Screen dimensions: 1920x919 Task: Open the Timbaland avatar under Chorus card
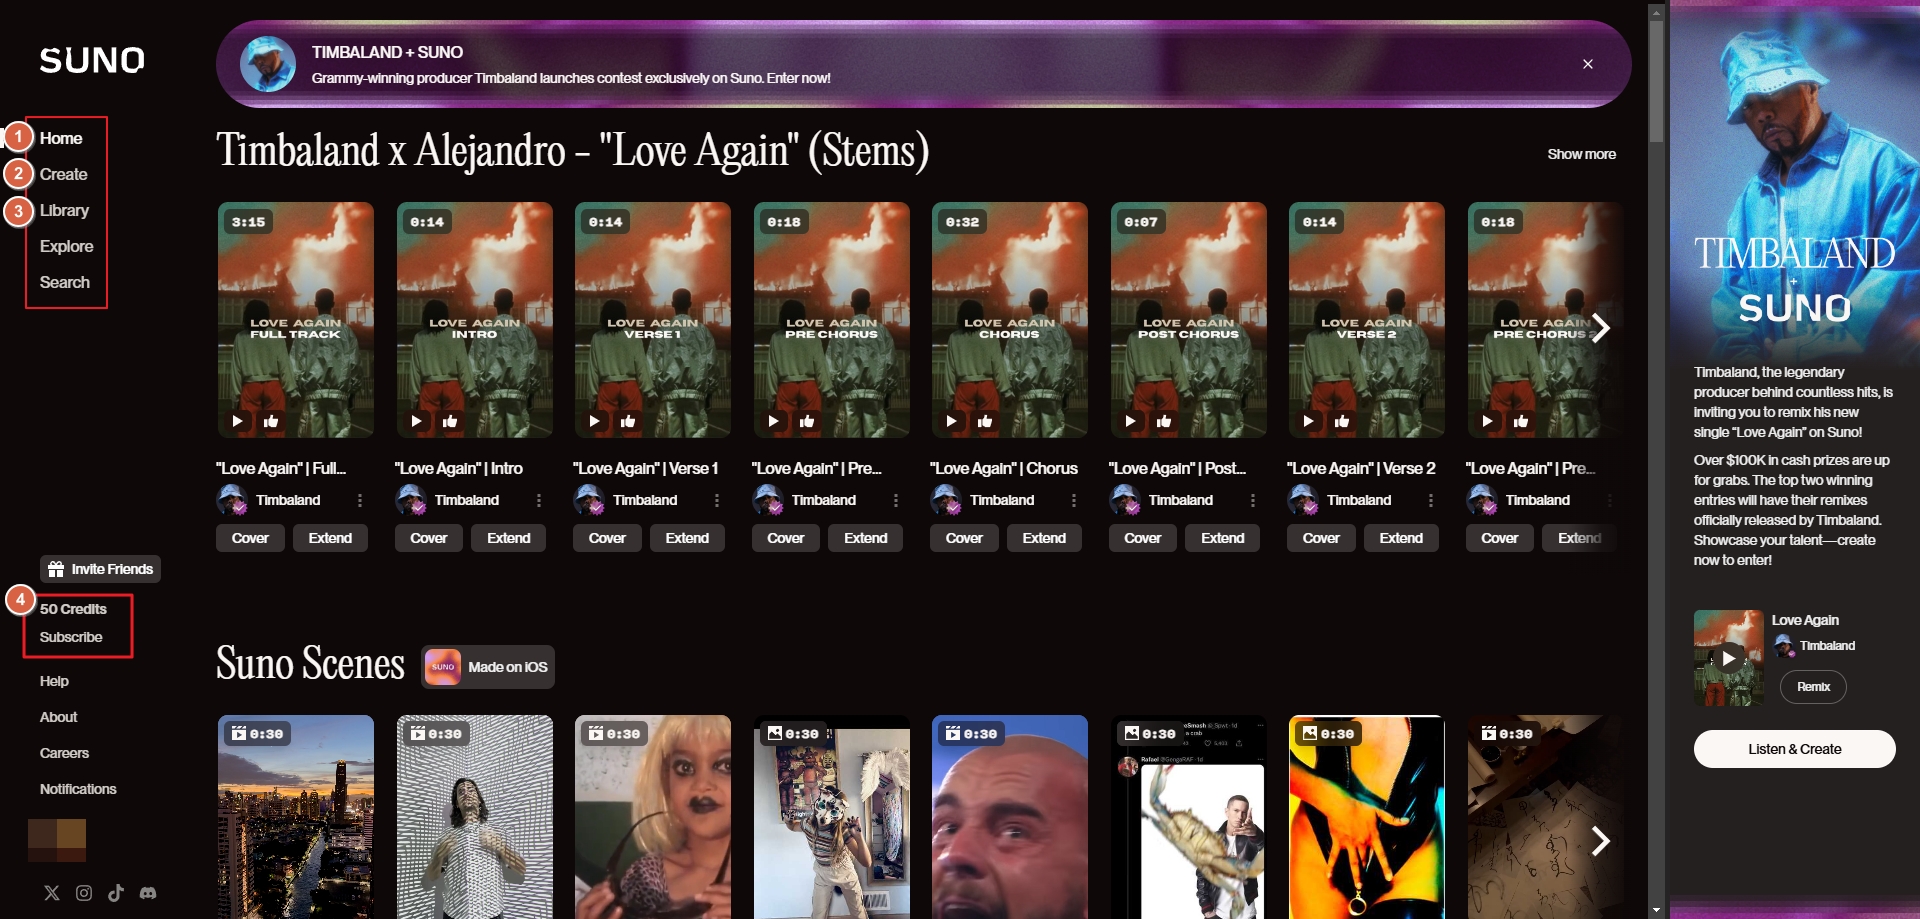[x=946, y=500]
